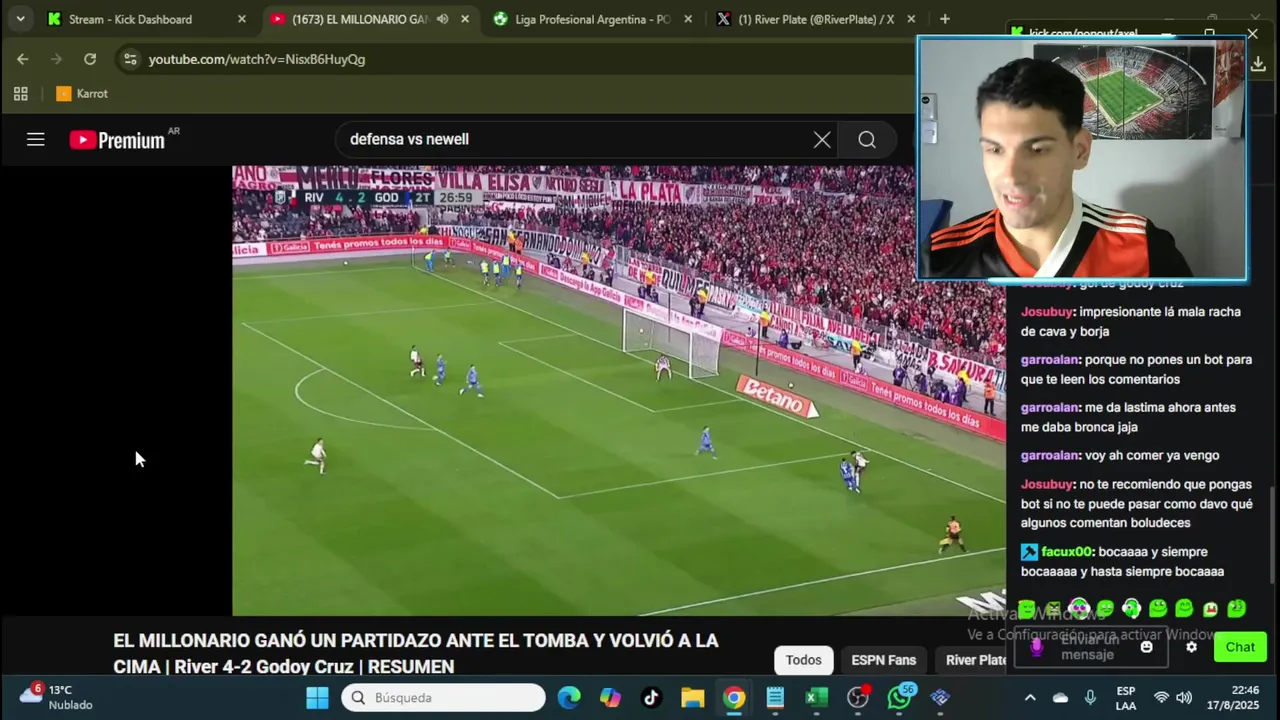Image resolution: width=1280 pixels, height=720 pixels.
Task: Select the Todos filter chip
Action: click(803, 660)
